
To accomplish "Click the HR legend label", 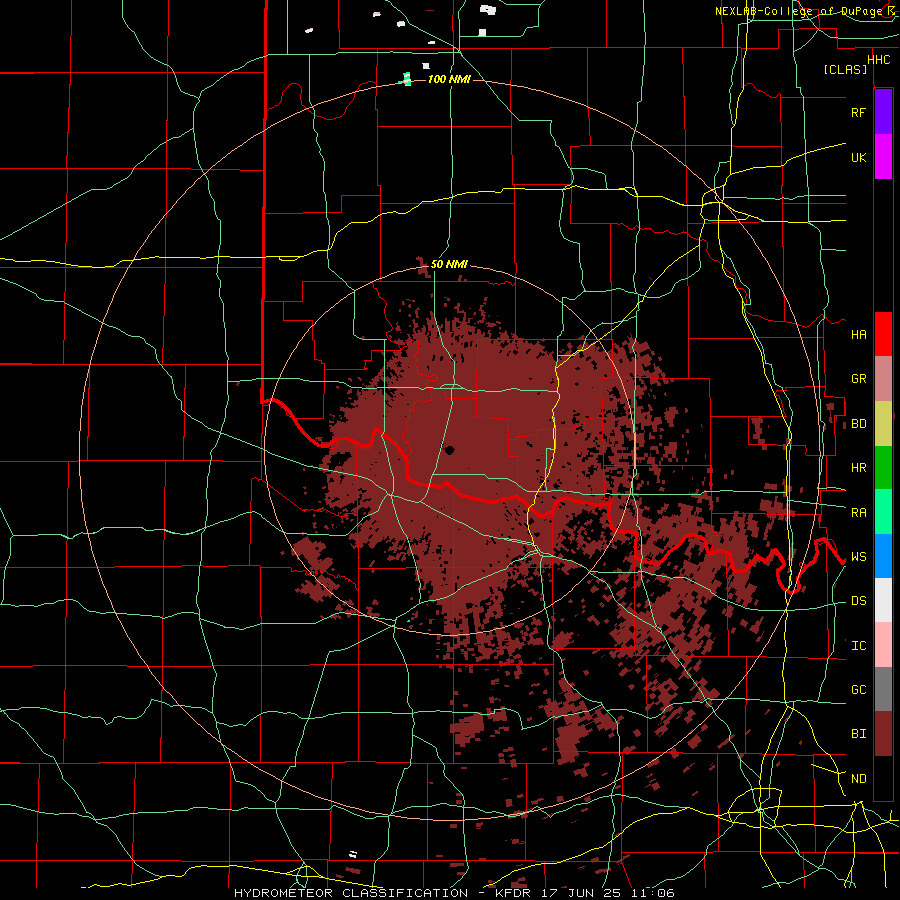I will tap(858, 468).
